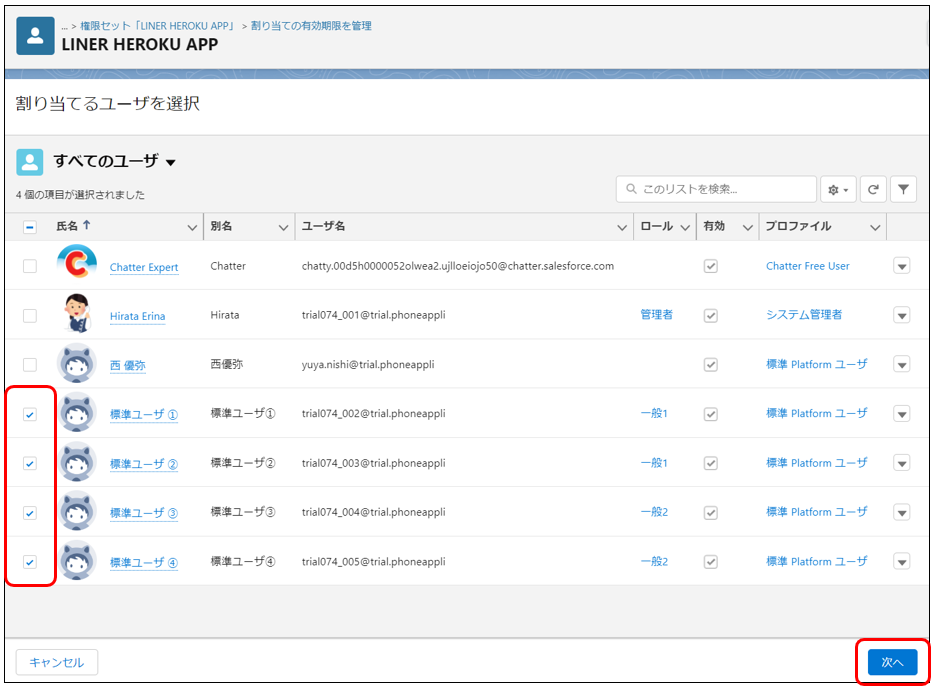The width and height of the screenshot is (935, 691).
Task: Open Platform profile link for 標準ユーザ④
Action: [816, 561]
